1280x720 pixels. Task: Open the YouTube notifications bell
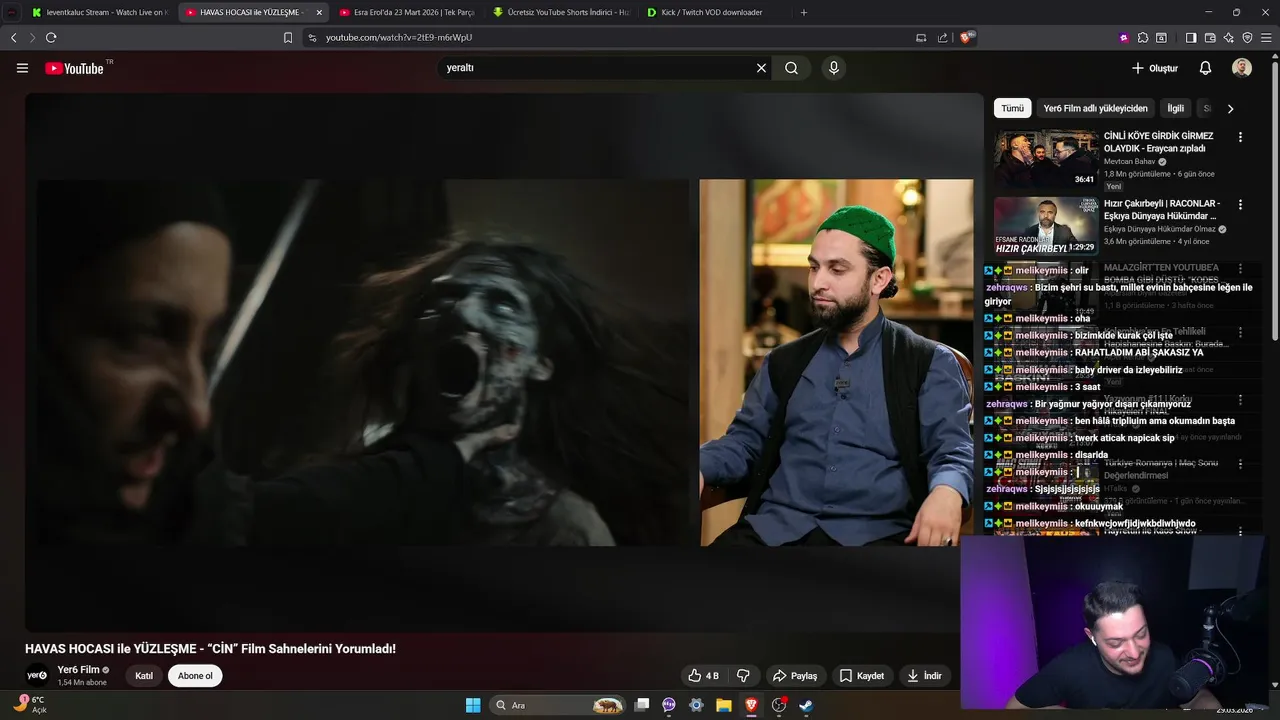[x=1205, y=68]
